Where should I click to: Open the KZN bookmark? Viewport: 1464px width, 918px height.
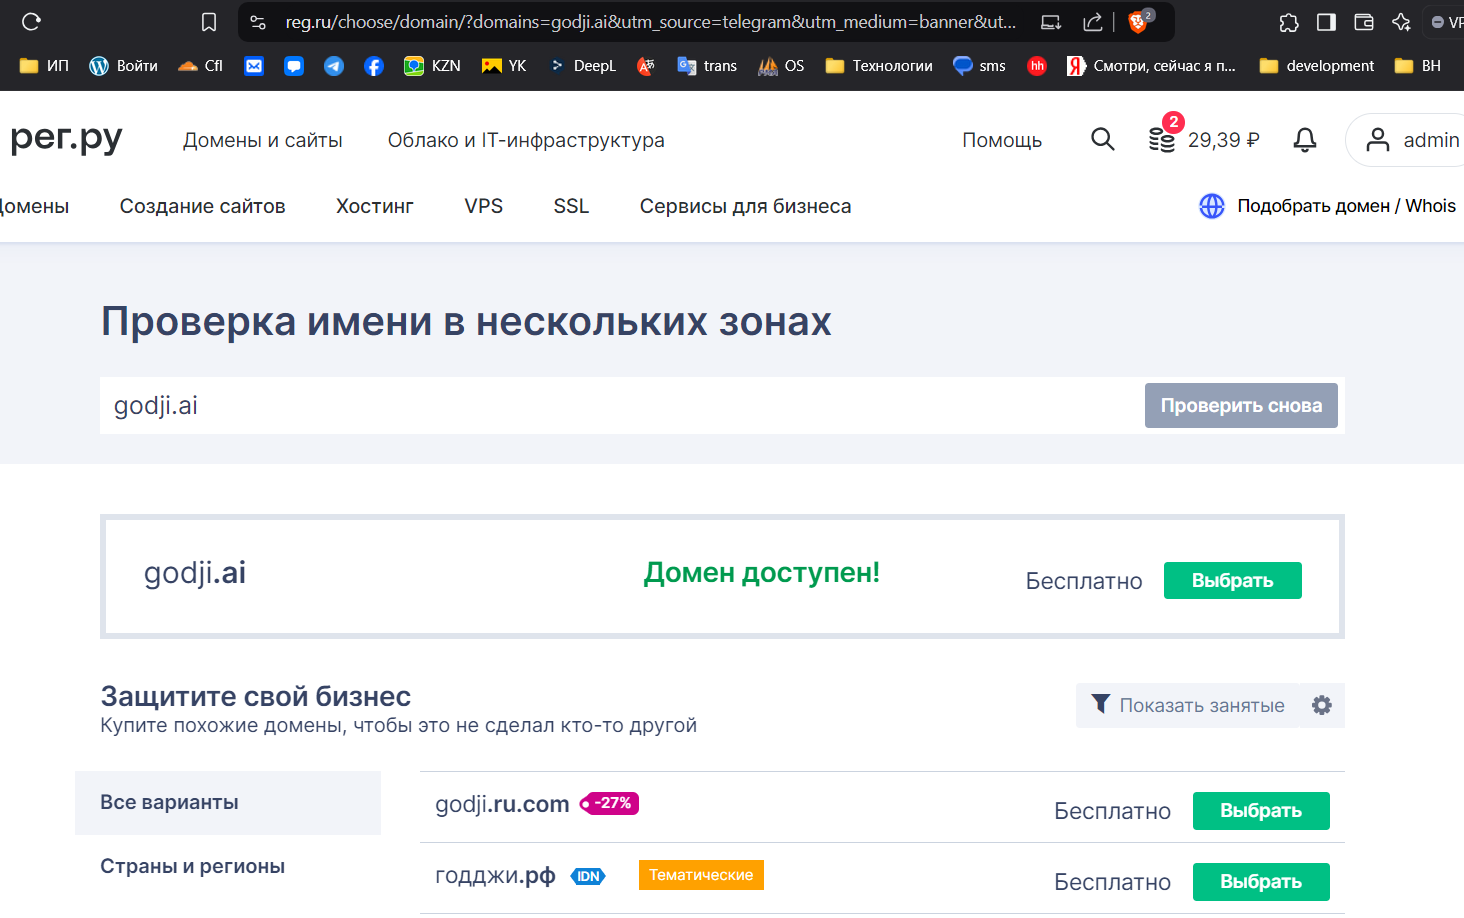(432, 66)
